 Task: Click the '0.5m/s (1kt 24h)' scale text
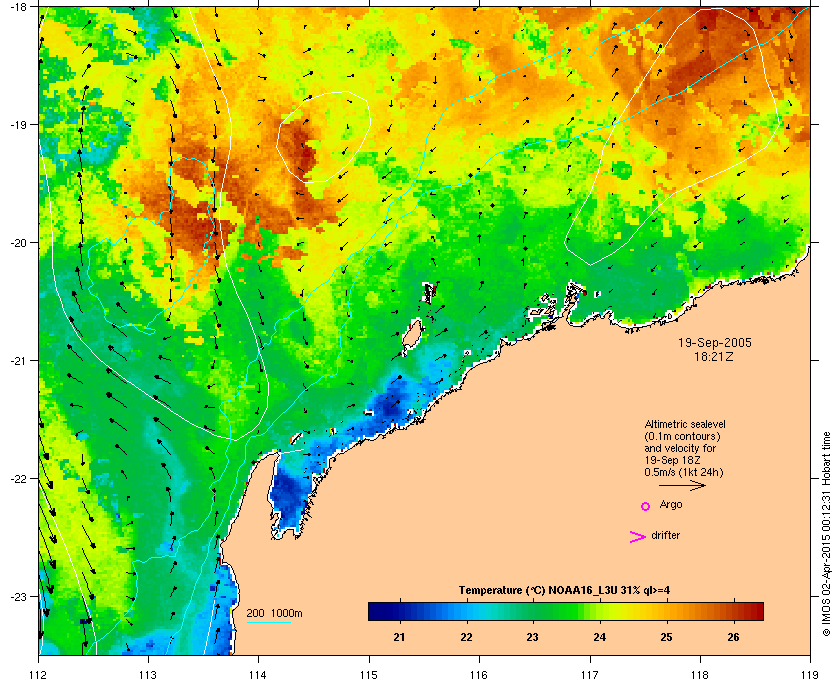[684, 473]
